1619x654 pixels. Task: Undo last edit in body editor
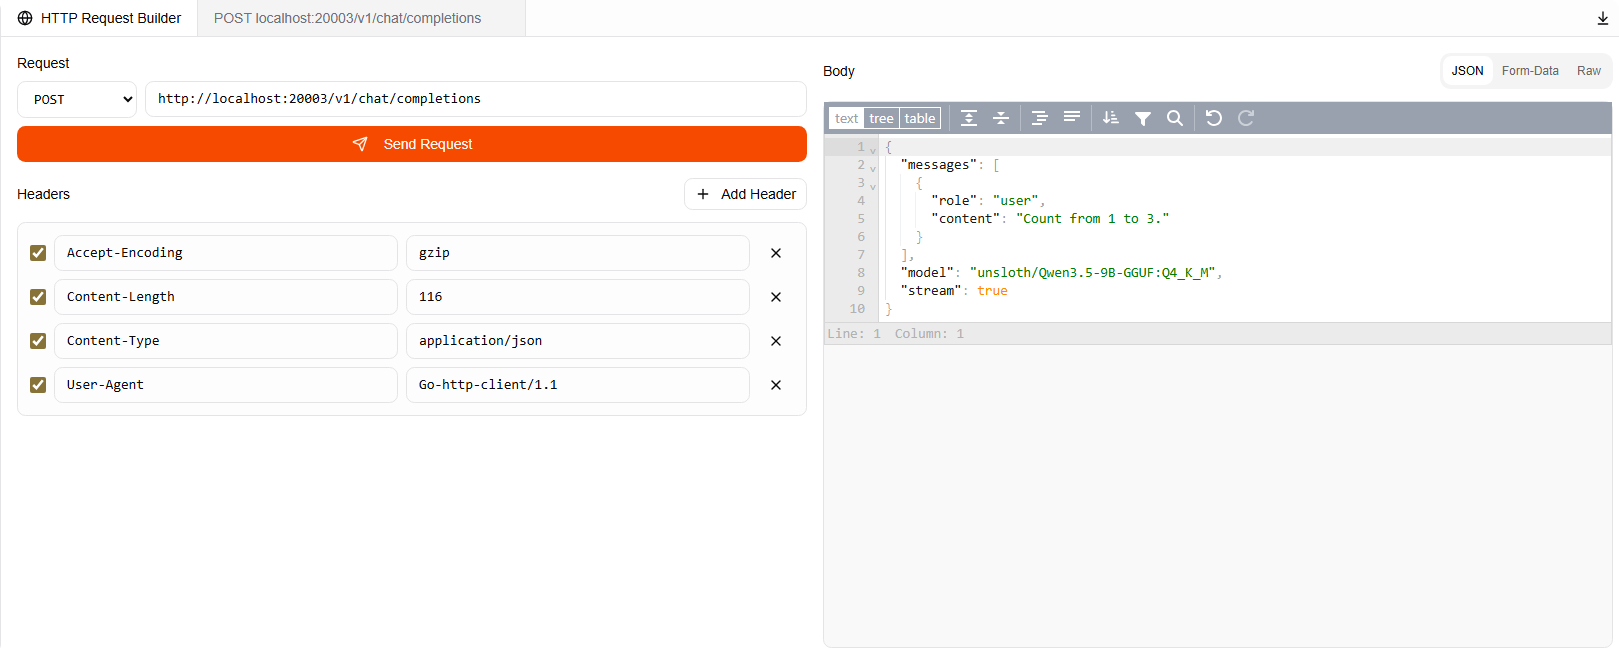1214,118
